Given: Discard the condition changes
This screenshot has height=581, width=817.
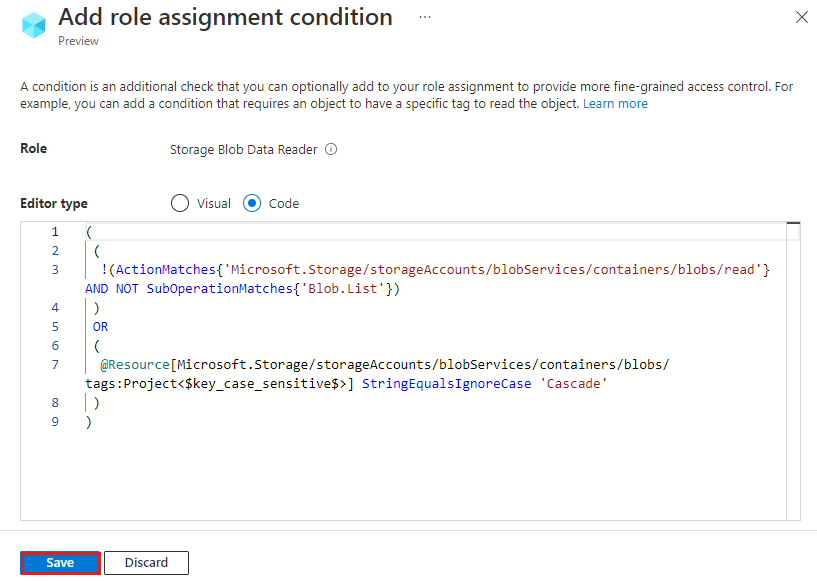Looking at the screenshot, I should (x=146, y=562).
